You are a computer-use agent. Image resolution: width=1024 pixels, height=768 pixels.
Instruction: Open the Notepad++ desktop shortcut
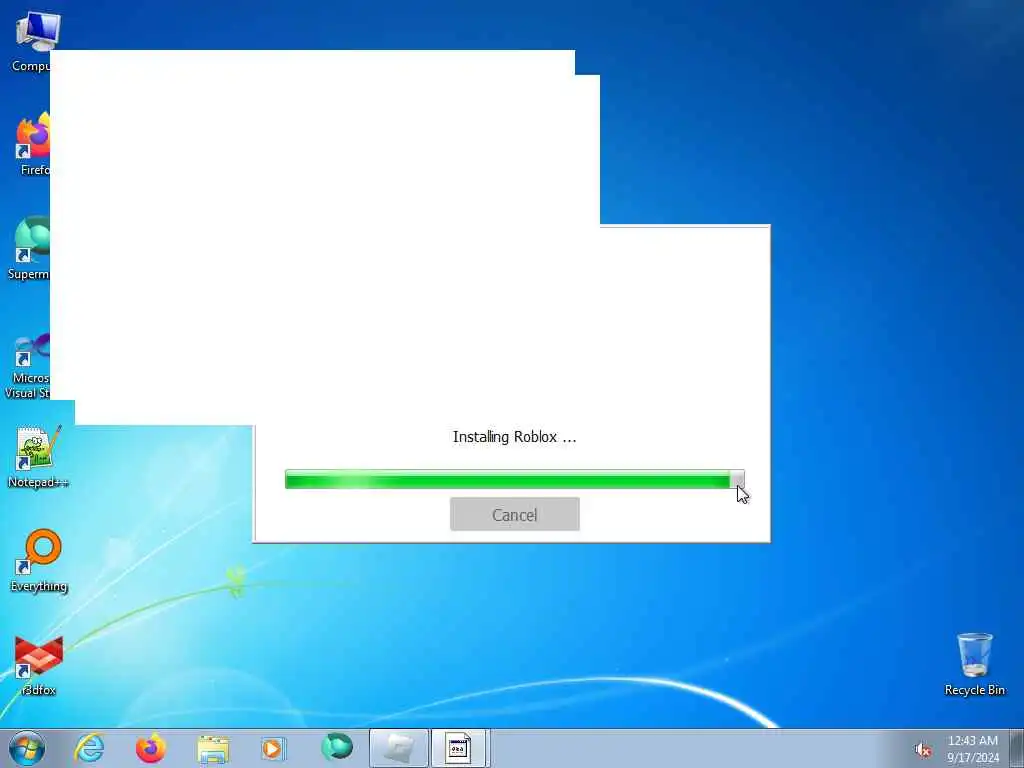pos(38,457)
